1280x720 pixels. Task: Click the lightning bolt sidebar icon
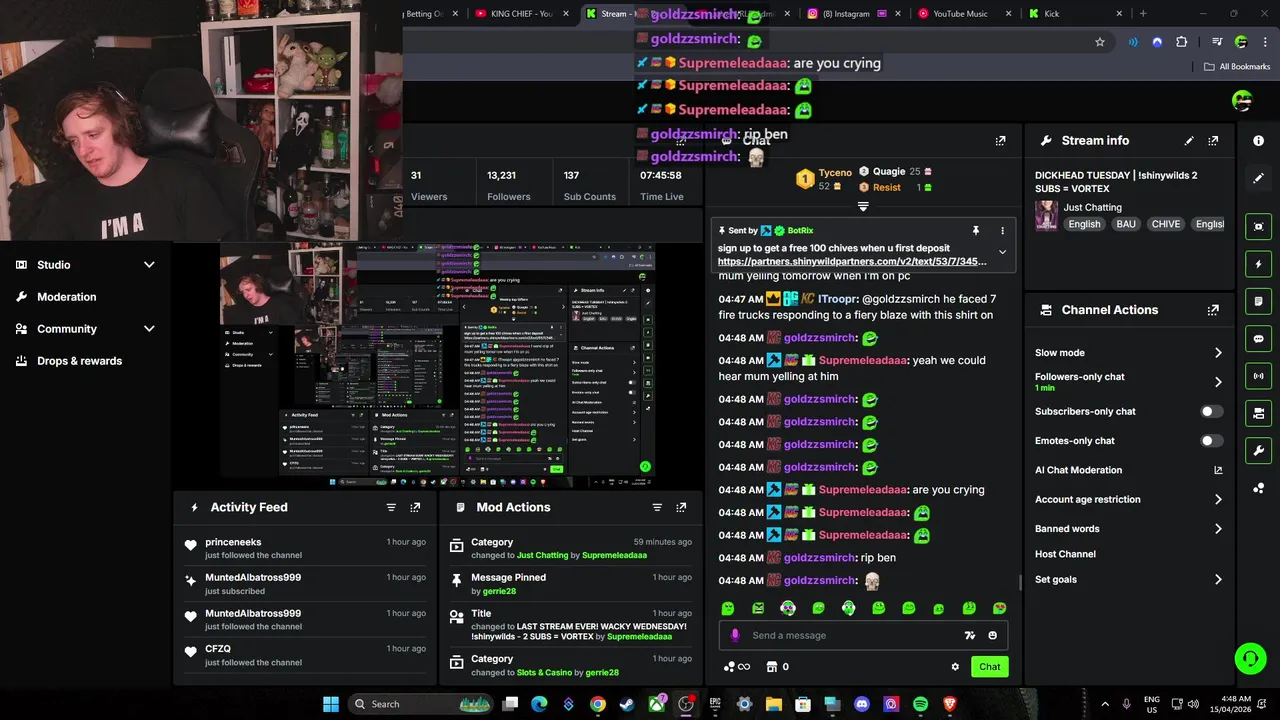coord(1258,264)
